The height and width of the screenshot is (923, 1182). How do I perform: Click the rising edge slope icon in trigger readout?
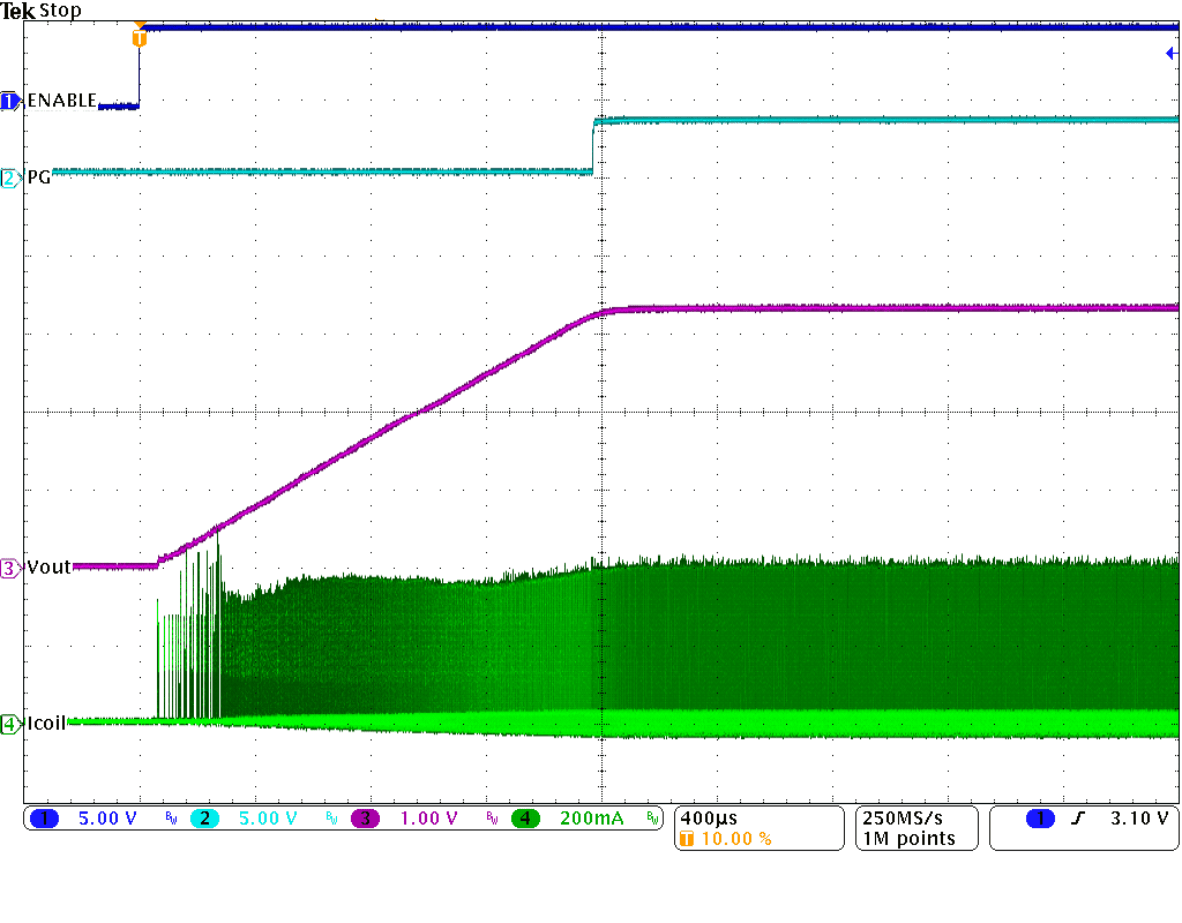[1077, 818]
